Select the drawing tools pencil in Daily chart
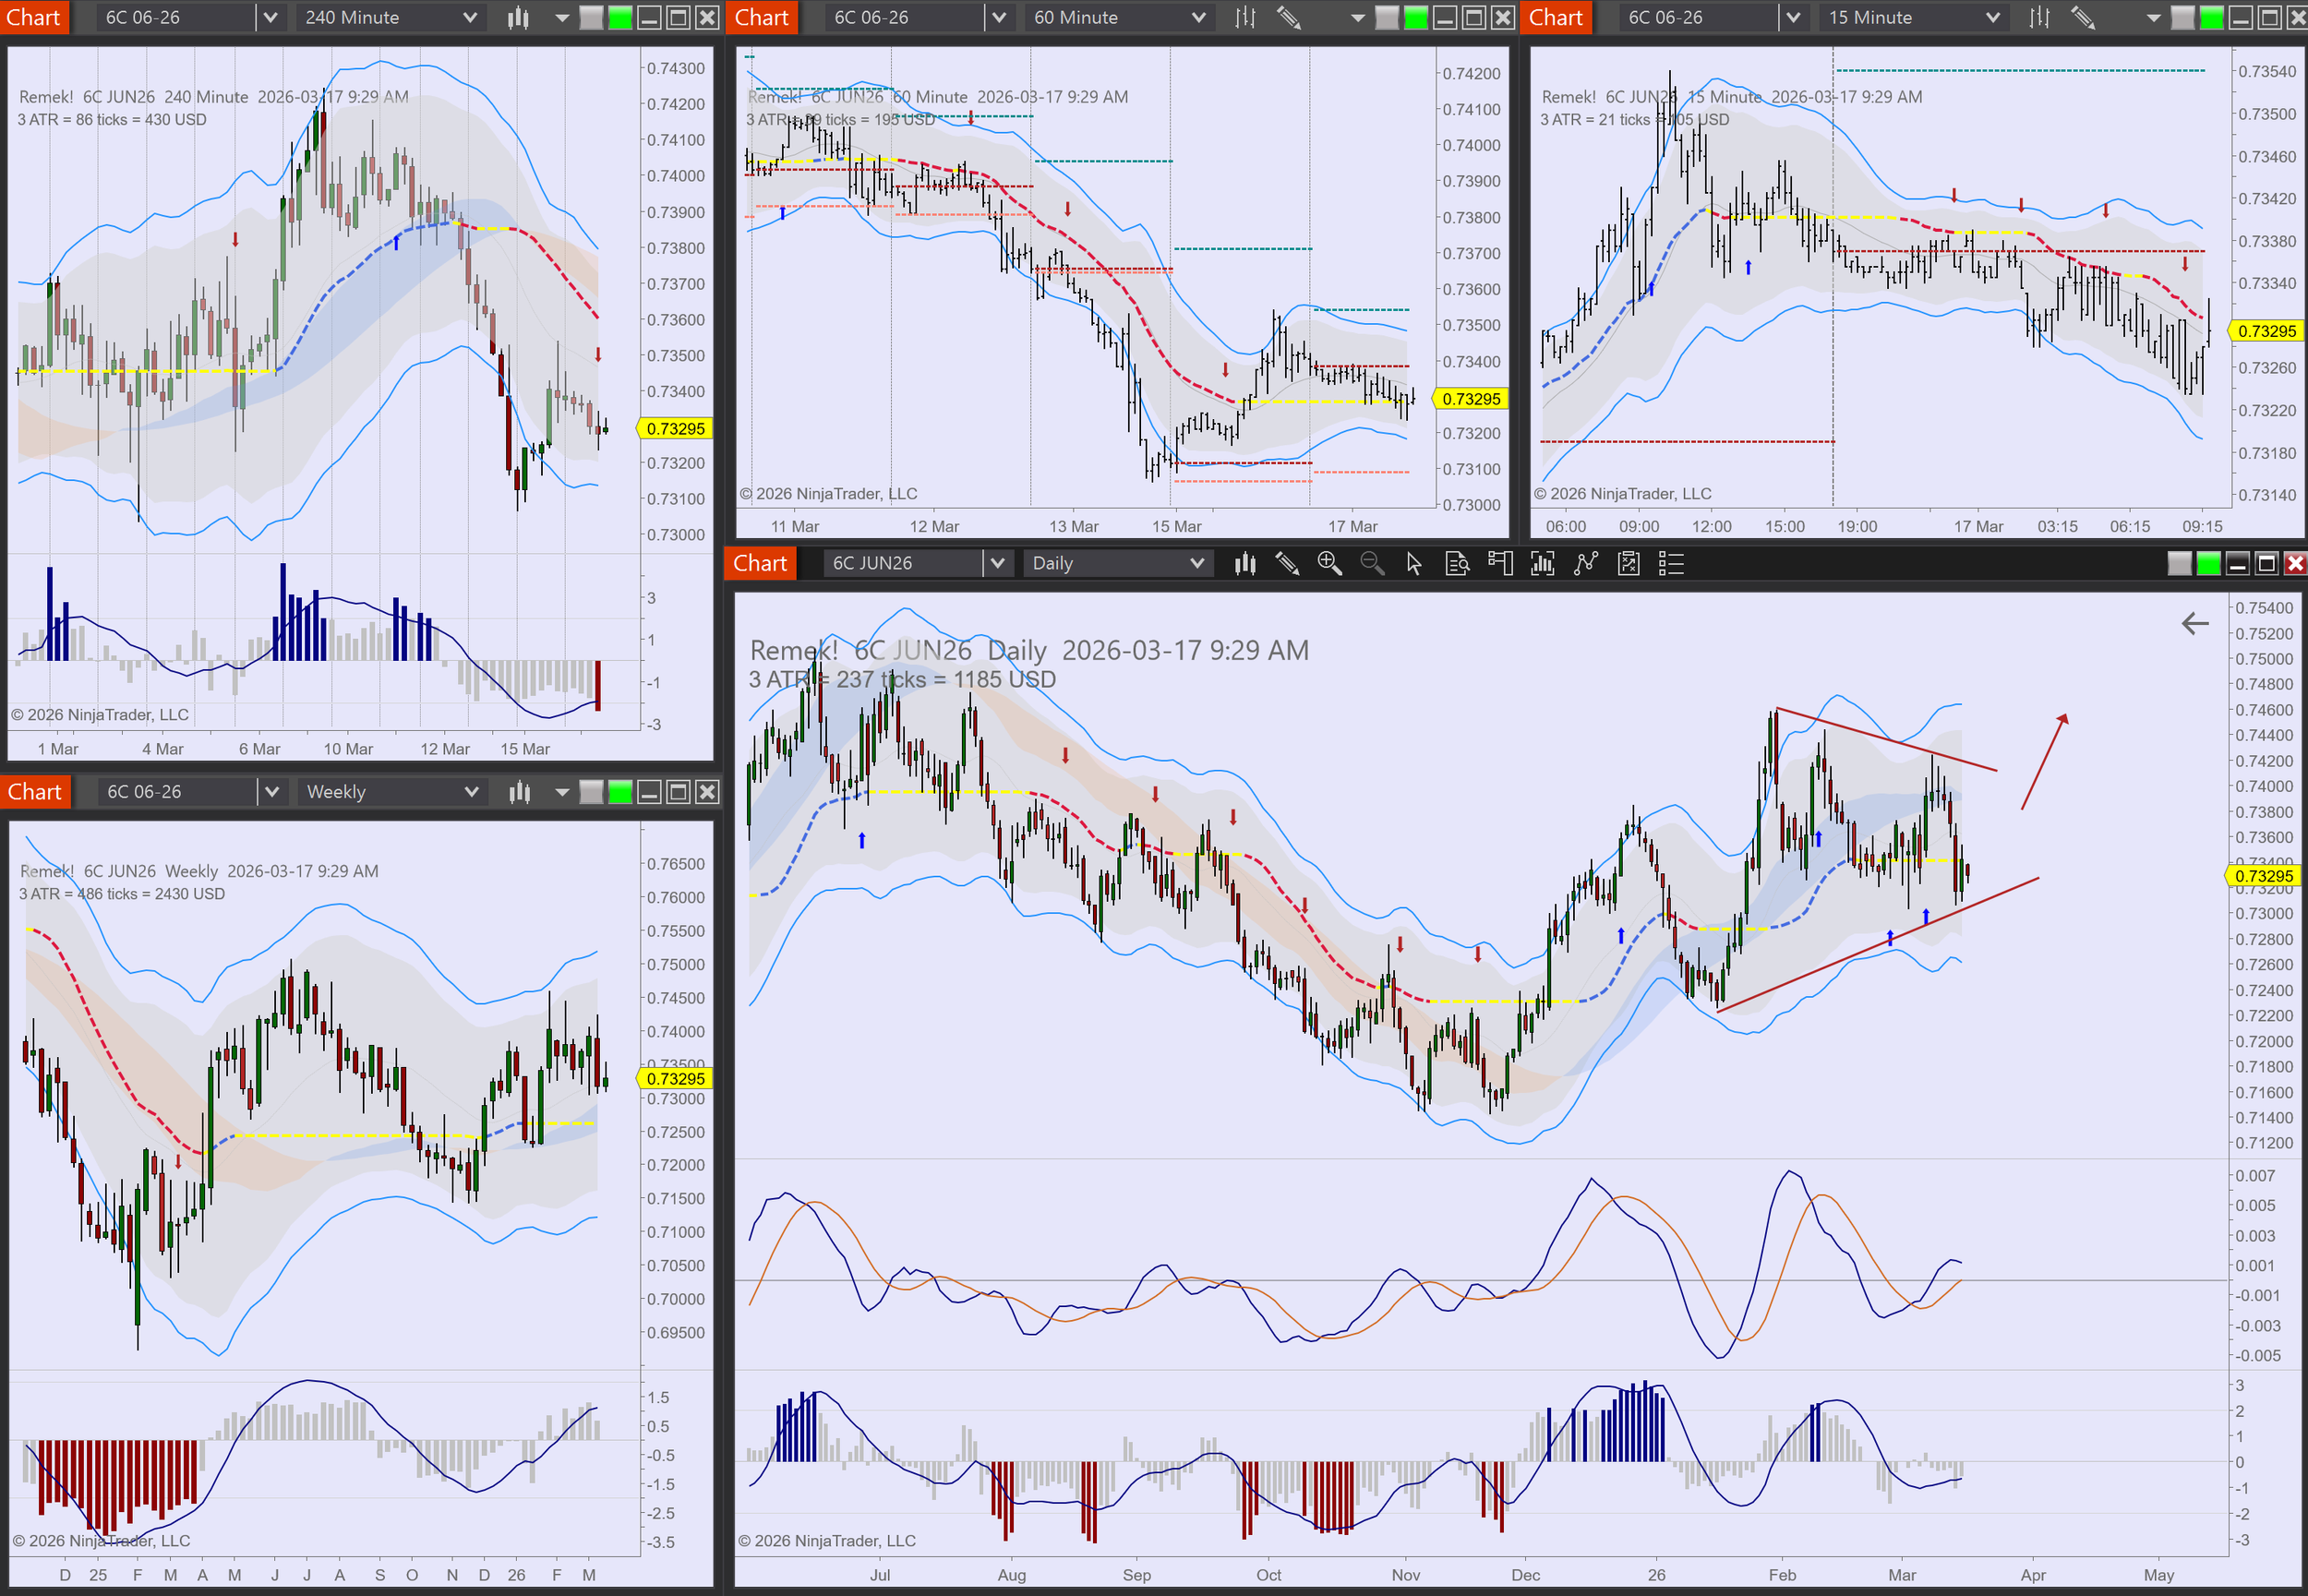Viewport: 2308px width, 1596px height. (x=1287, y=564)
